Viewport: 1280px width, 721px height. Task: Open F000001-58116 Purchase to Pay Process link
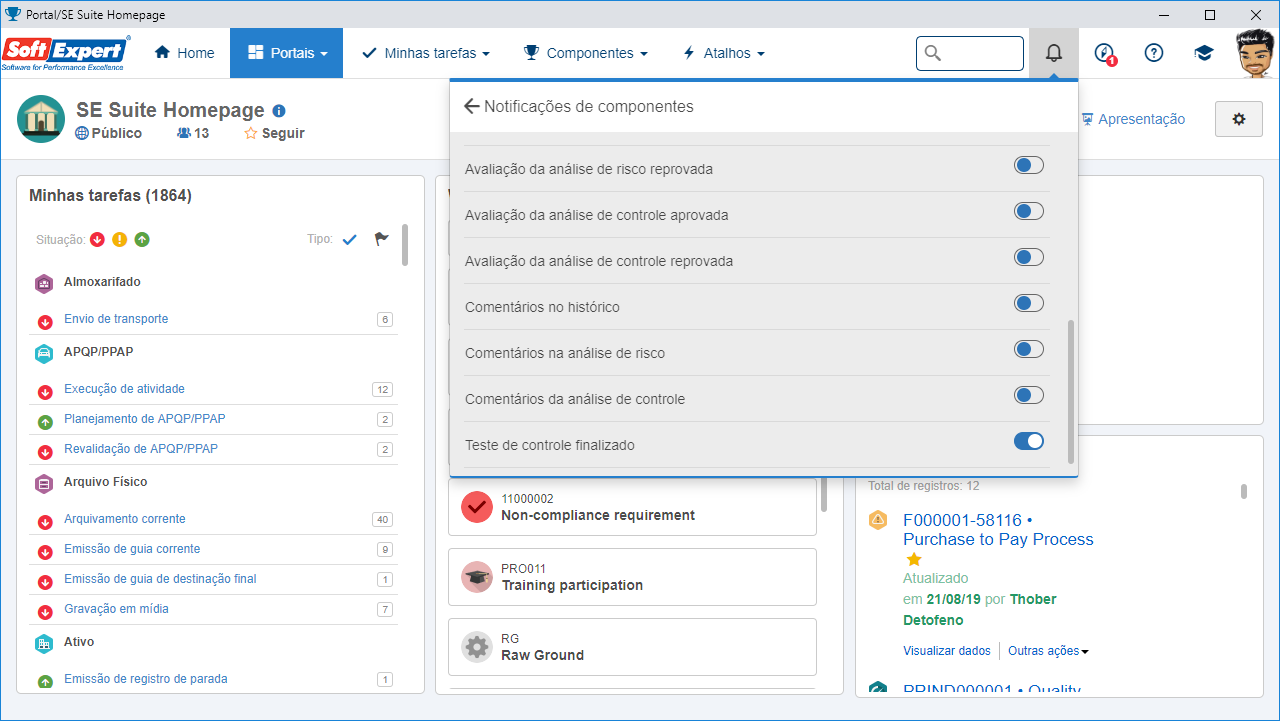click(x=998, y=530)
